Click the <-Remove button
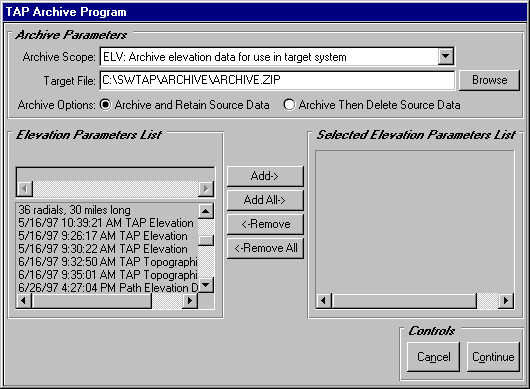The image size is (530, 389). (x=265, y=224)
